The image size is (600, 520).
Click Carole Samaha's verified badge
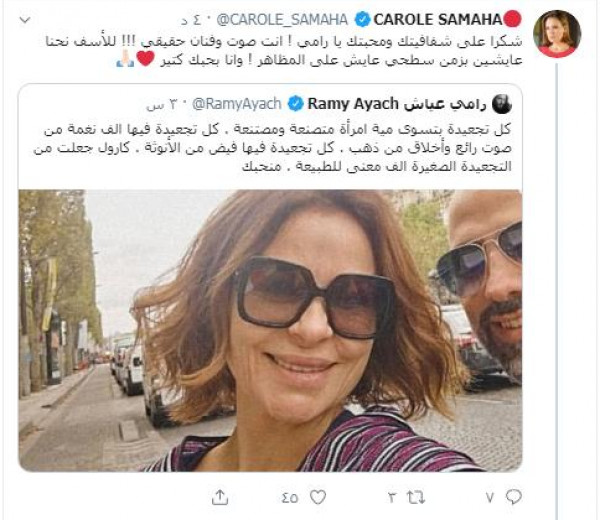click(362, 19)
